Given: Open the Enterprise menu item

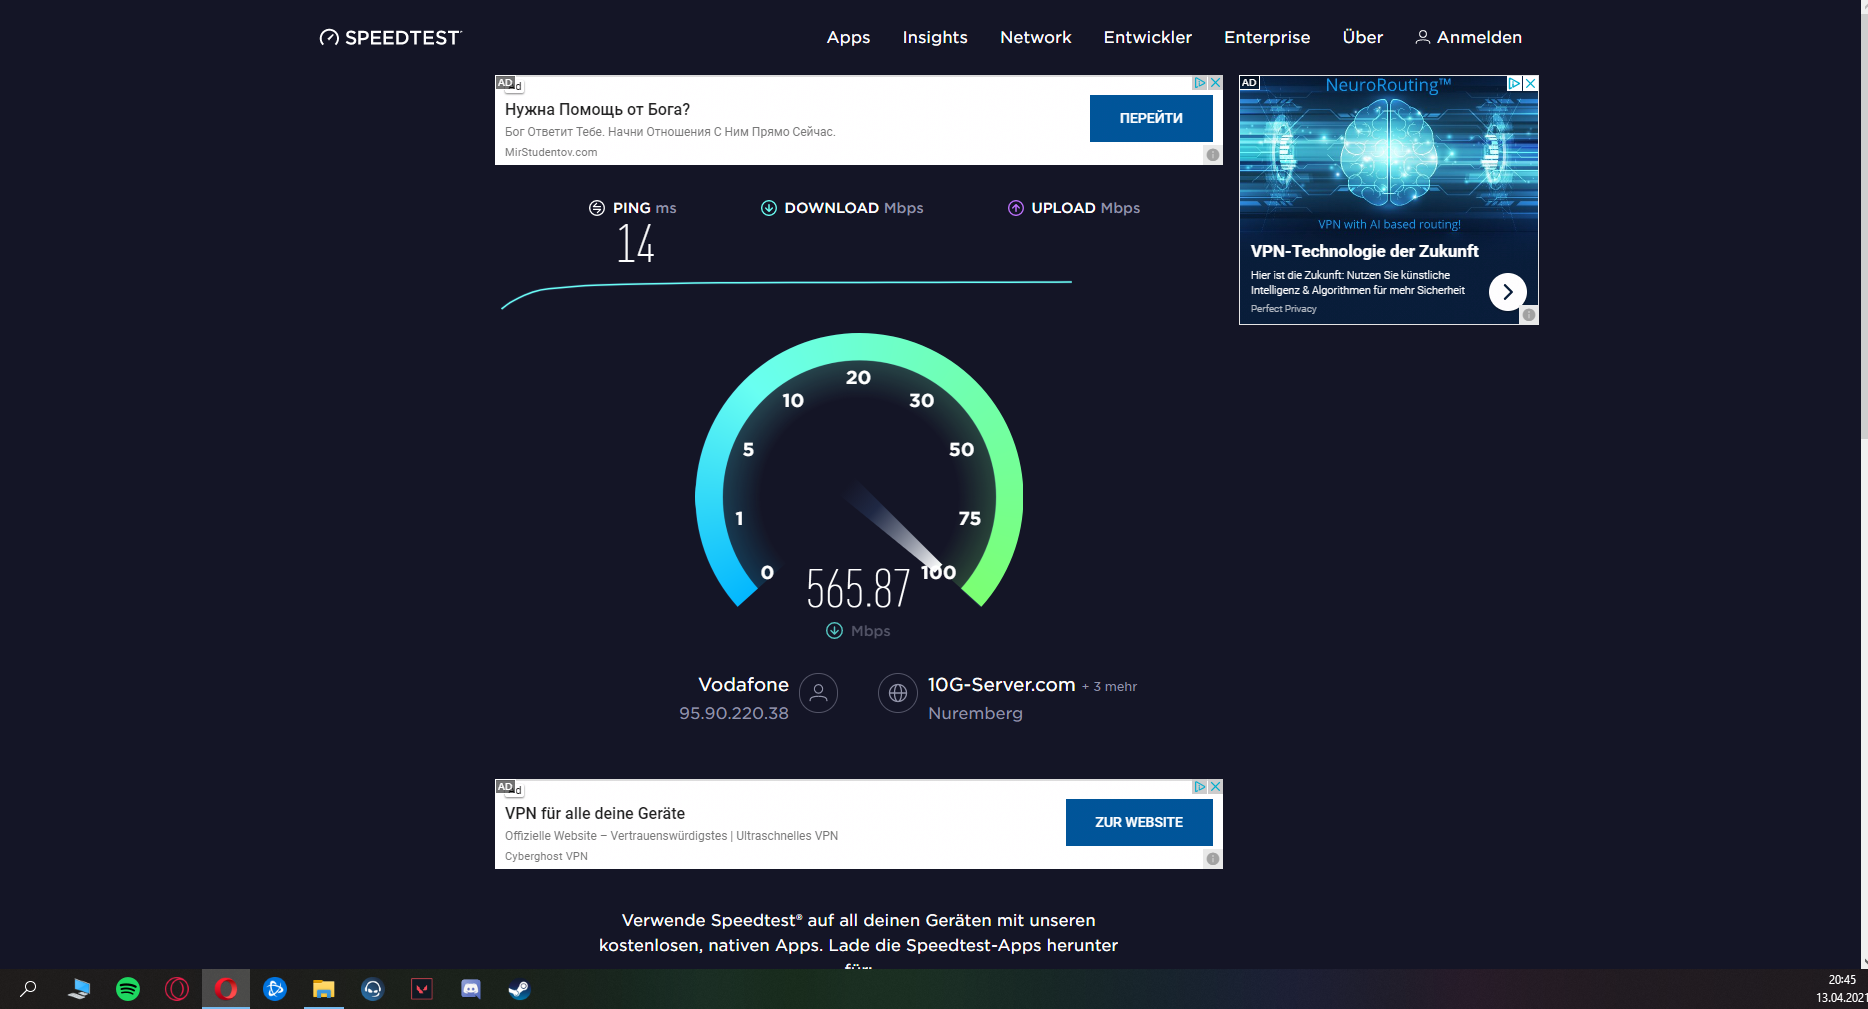Looking at the screenshot, I should tap(1267, 37).
